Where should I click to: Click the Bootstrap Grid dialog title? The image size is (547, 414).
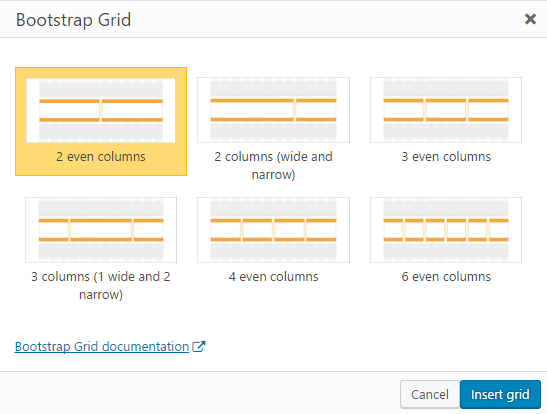73,20
